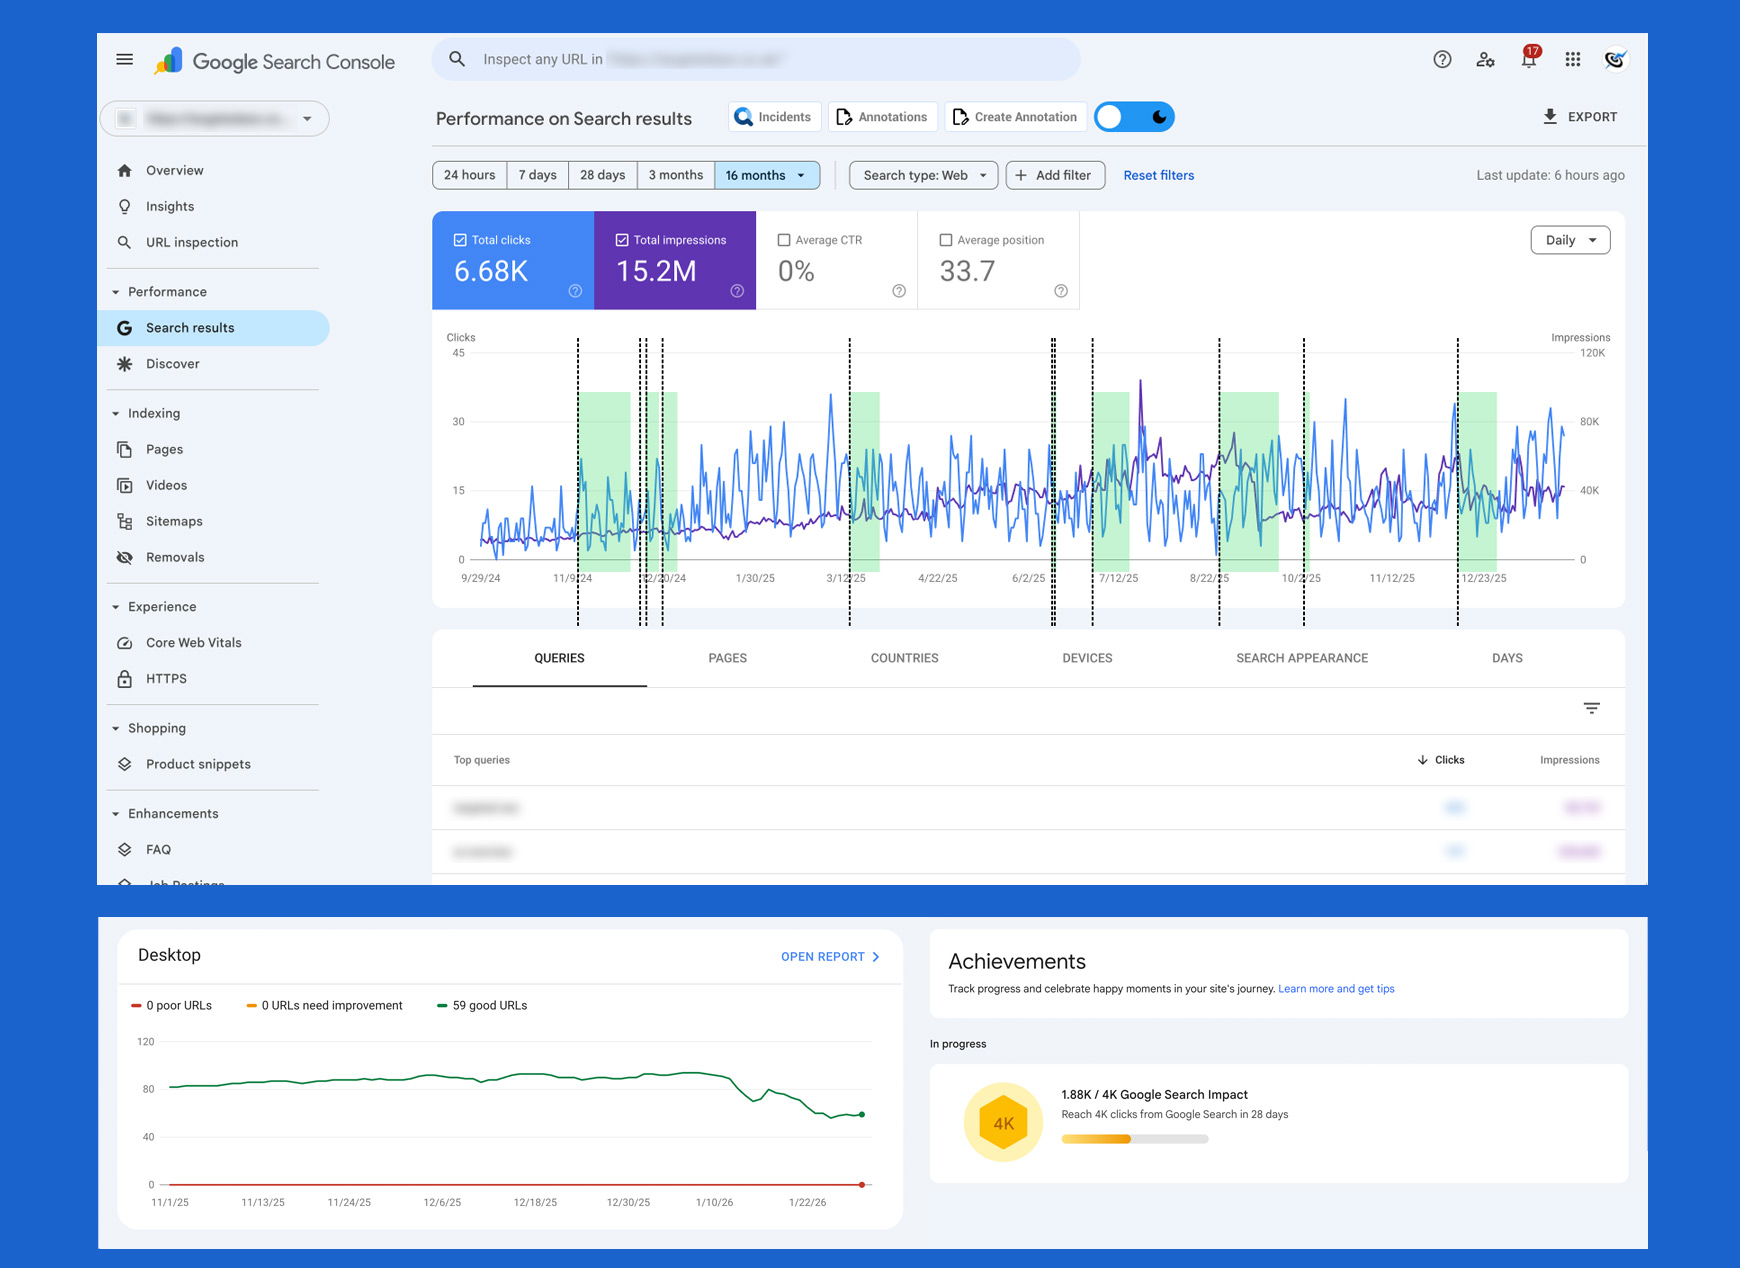Image resolution: width=1740 pixels, height=1268 pixels.
Task: Click the help question mark icon
Action: click(1442, 60)
